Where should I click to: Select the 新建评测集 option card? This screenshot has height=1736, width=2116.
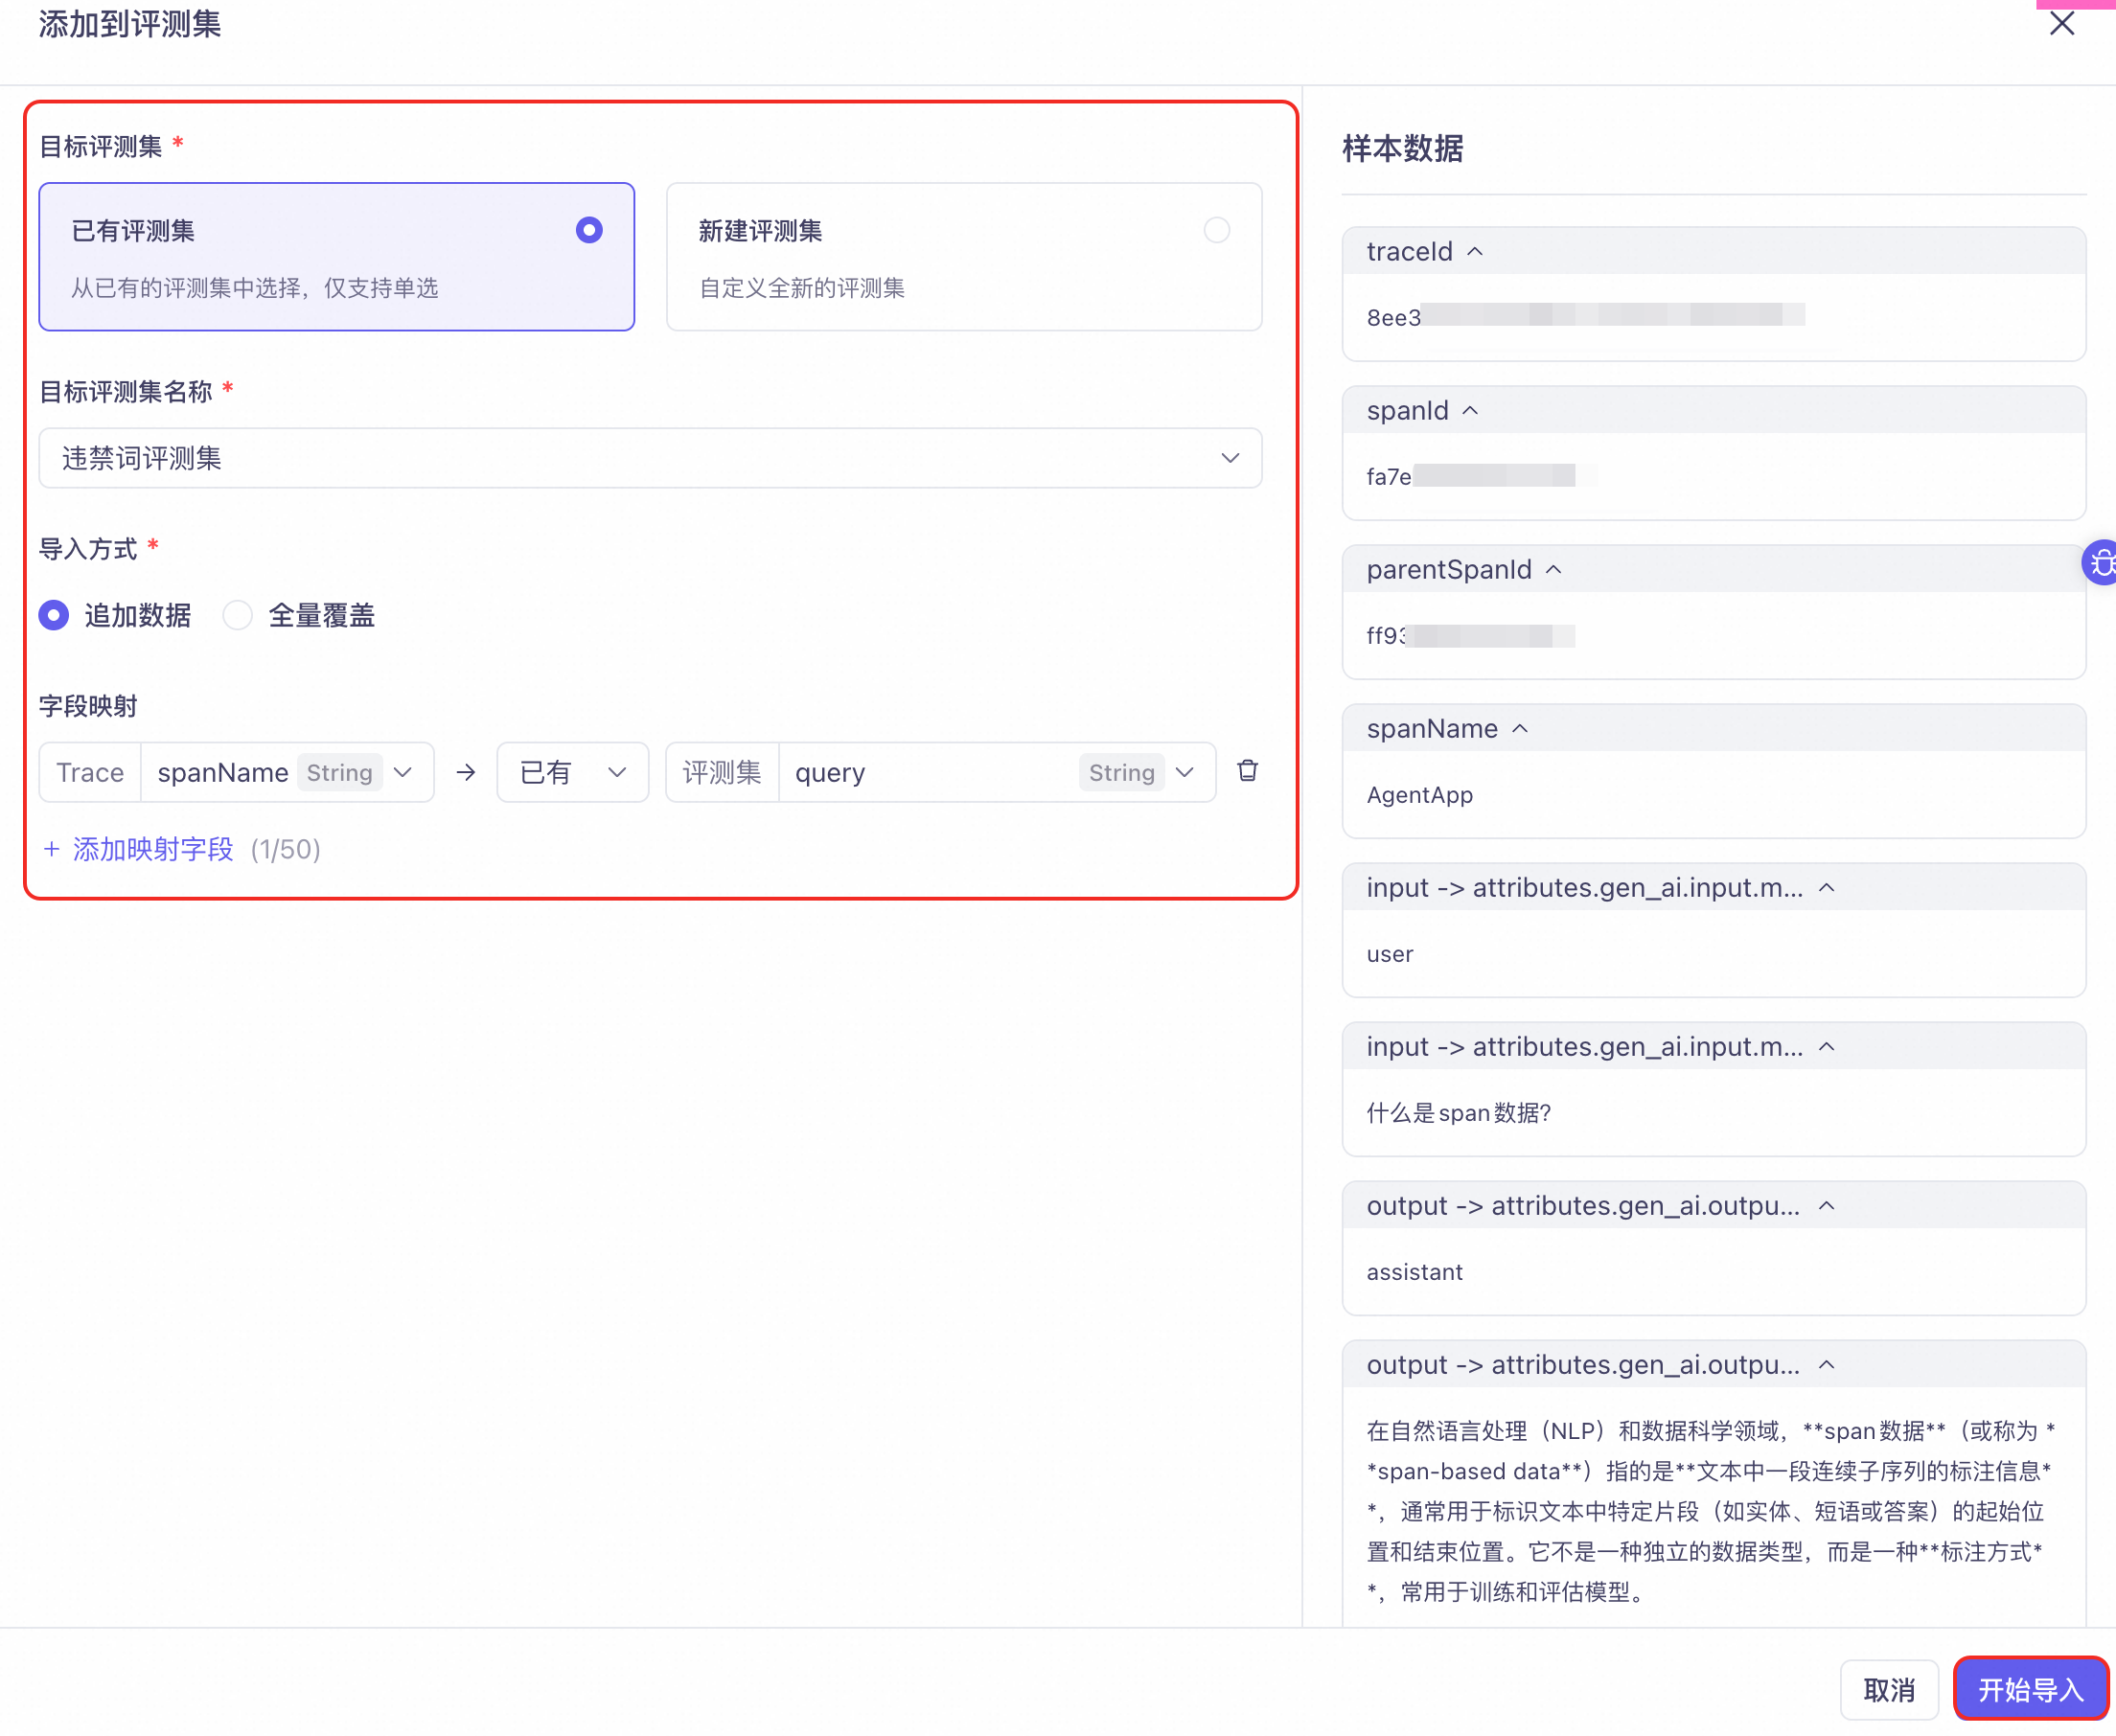pyautogui.click(x=963, y=257)
